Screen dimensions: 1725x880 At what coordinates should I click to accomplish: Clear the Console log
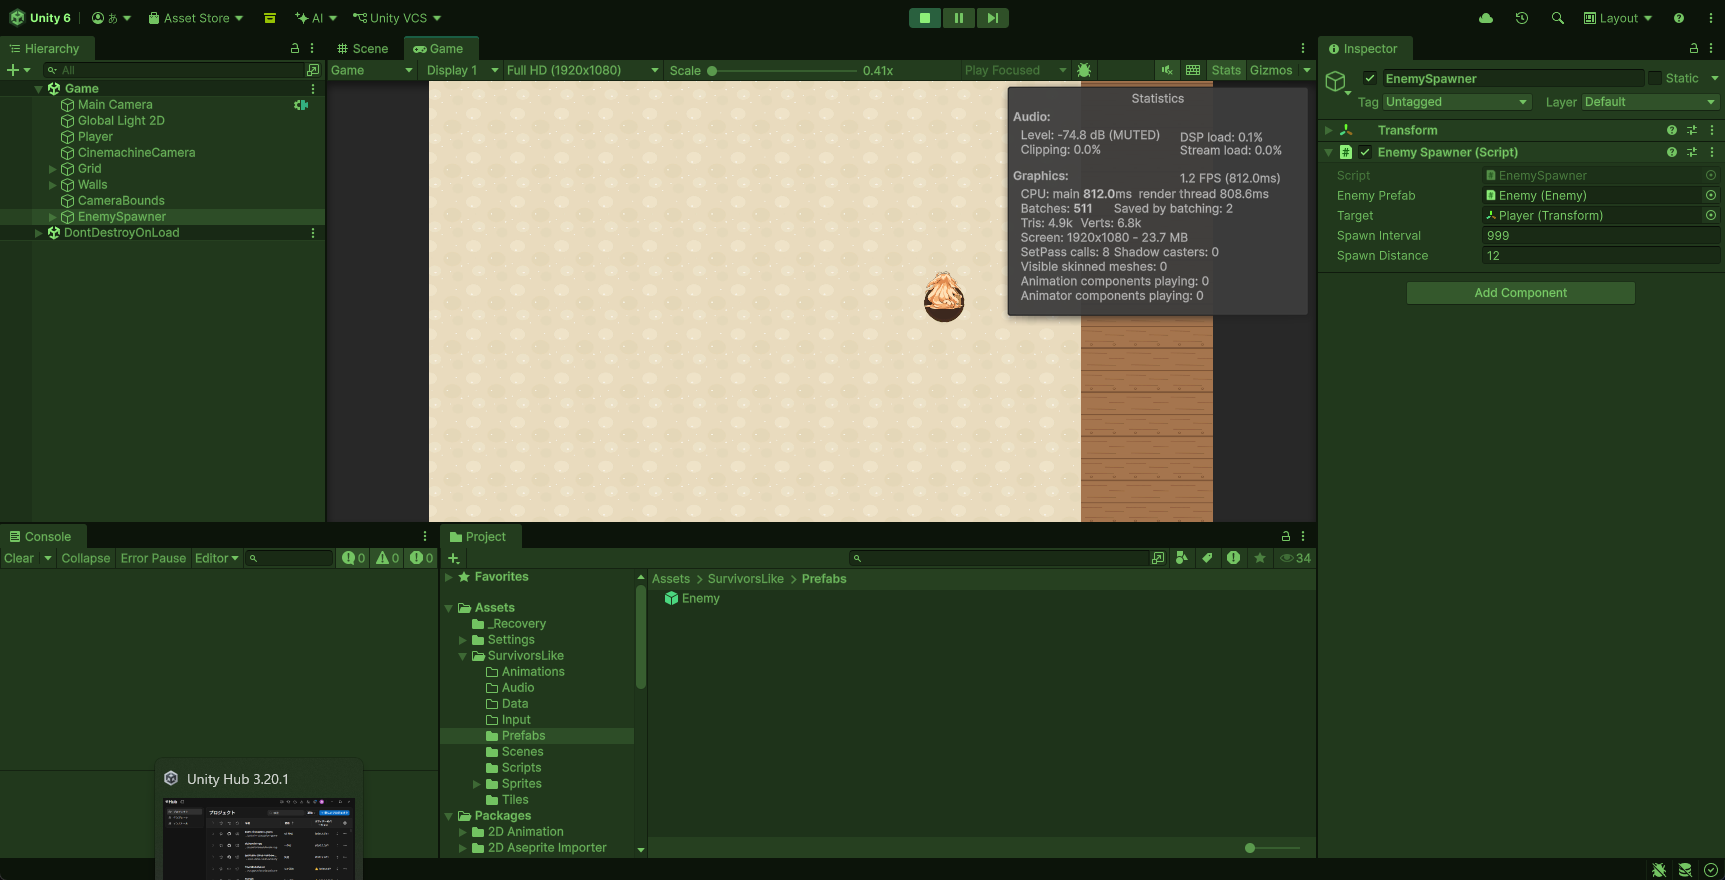click(19, 558)
